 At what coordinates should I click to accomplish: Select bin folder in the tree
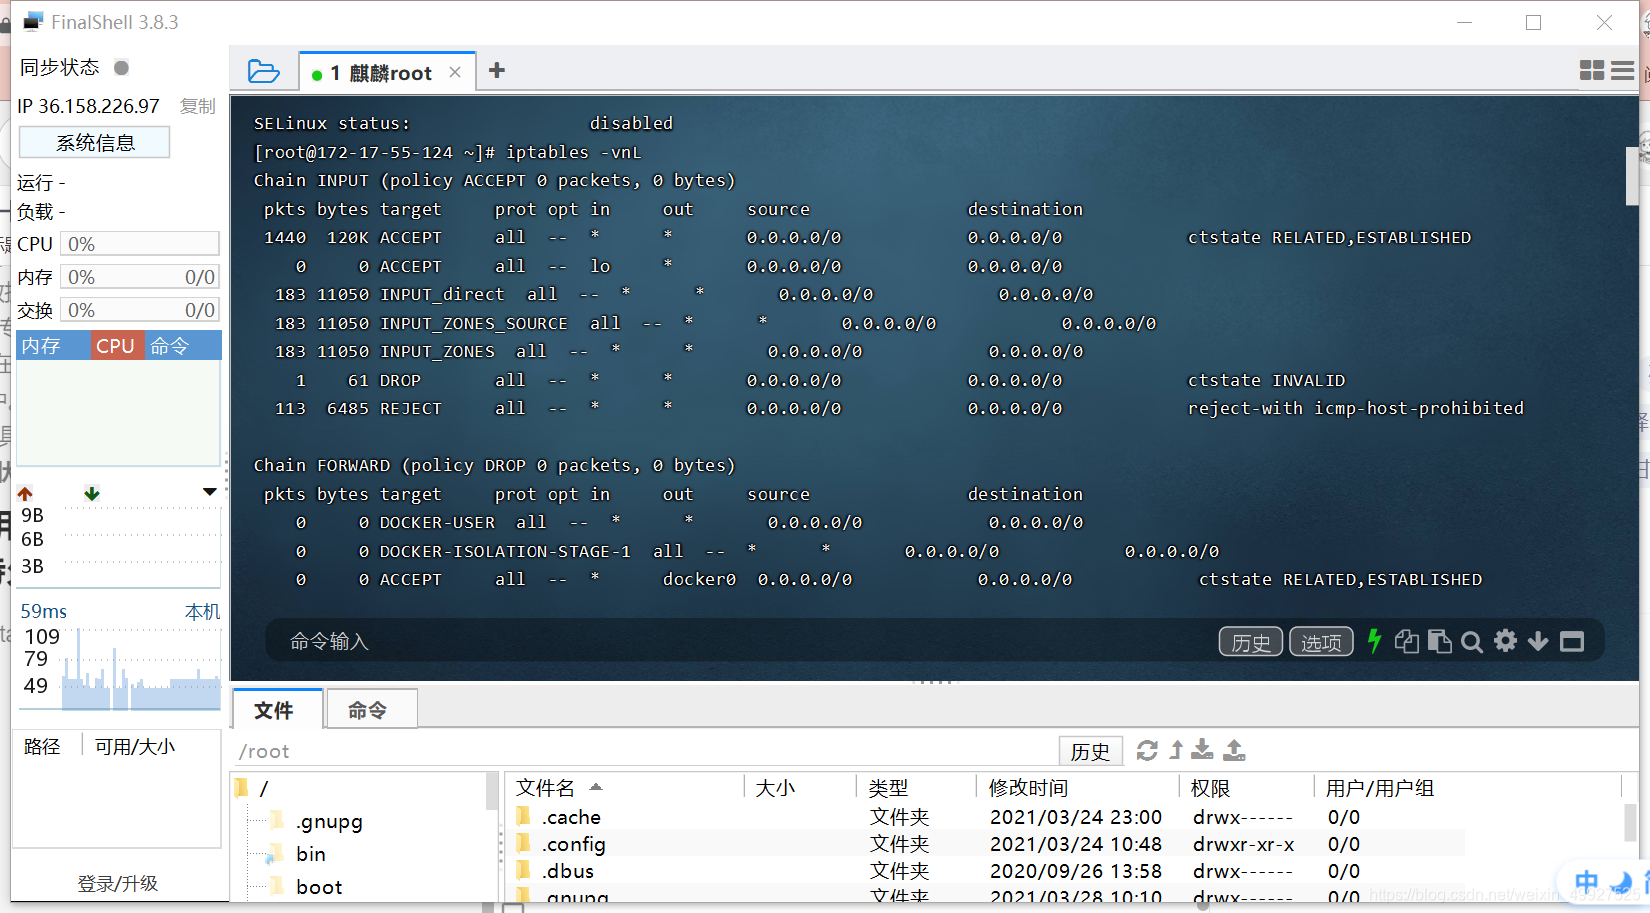coord(311,854)
